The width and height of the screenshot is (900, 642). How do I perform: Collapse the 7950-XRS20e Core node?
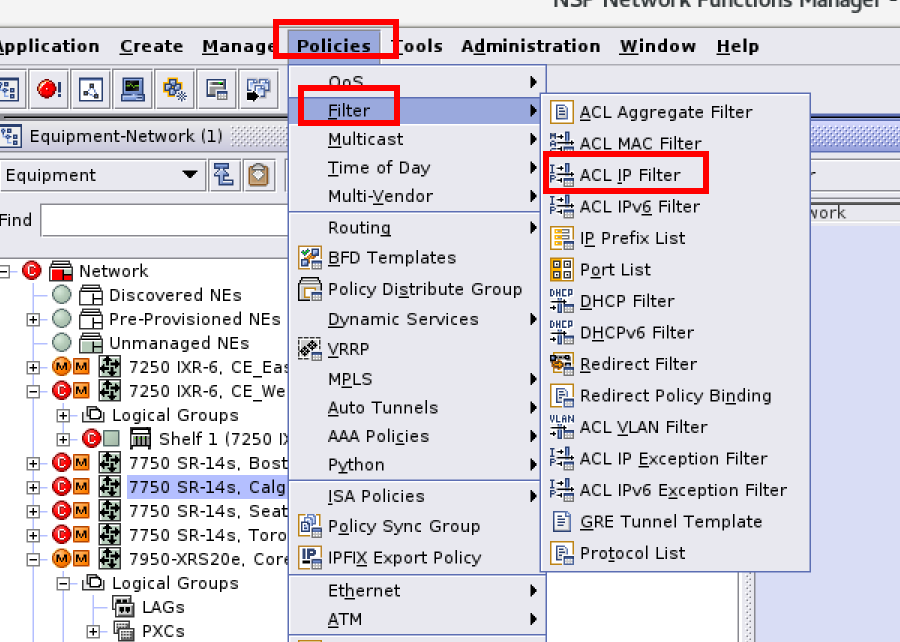pos(33,559)
